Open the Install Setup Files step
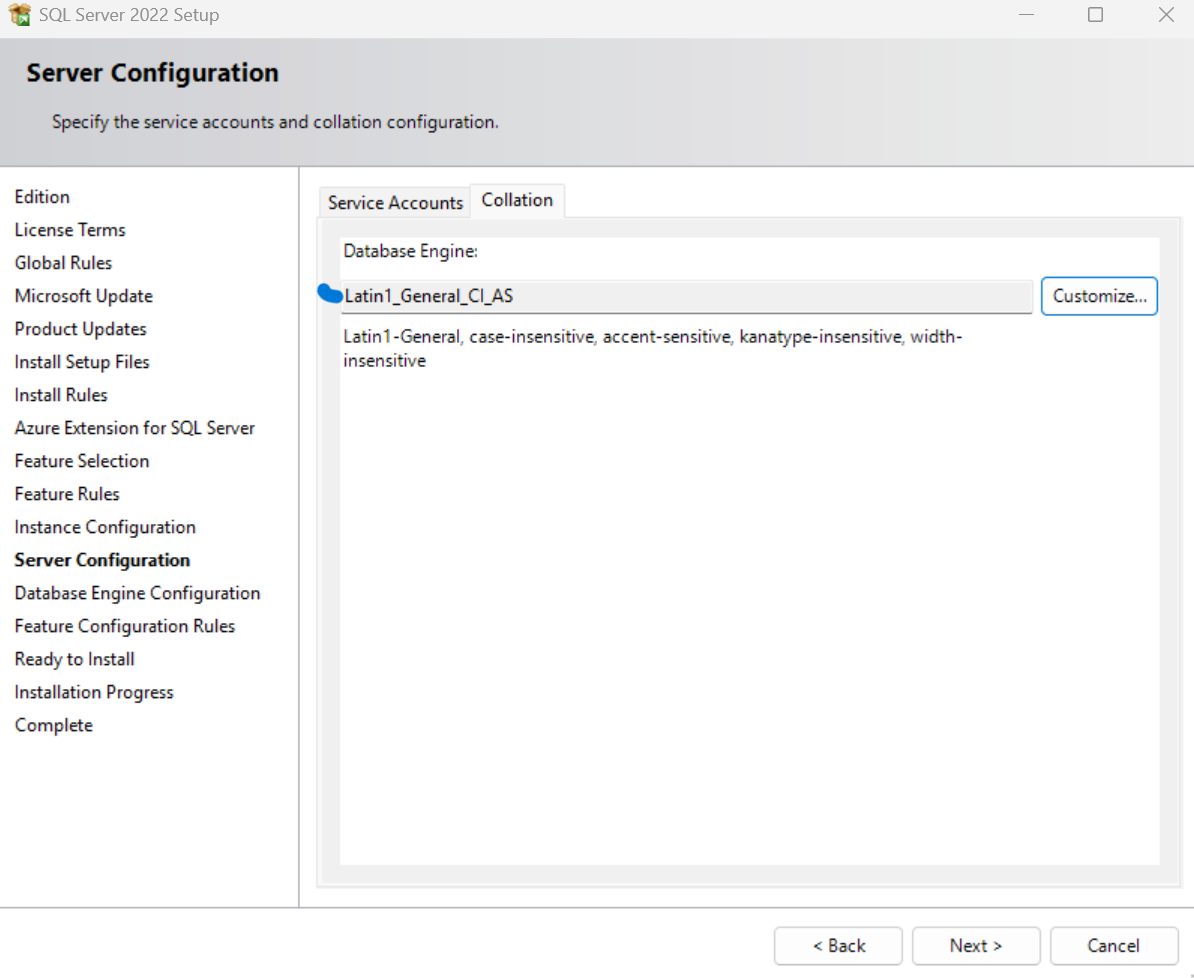The height and width of the screenshot is (978, 1194). coord(81,361)
